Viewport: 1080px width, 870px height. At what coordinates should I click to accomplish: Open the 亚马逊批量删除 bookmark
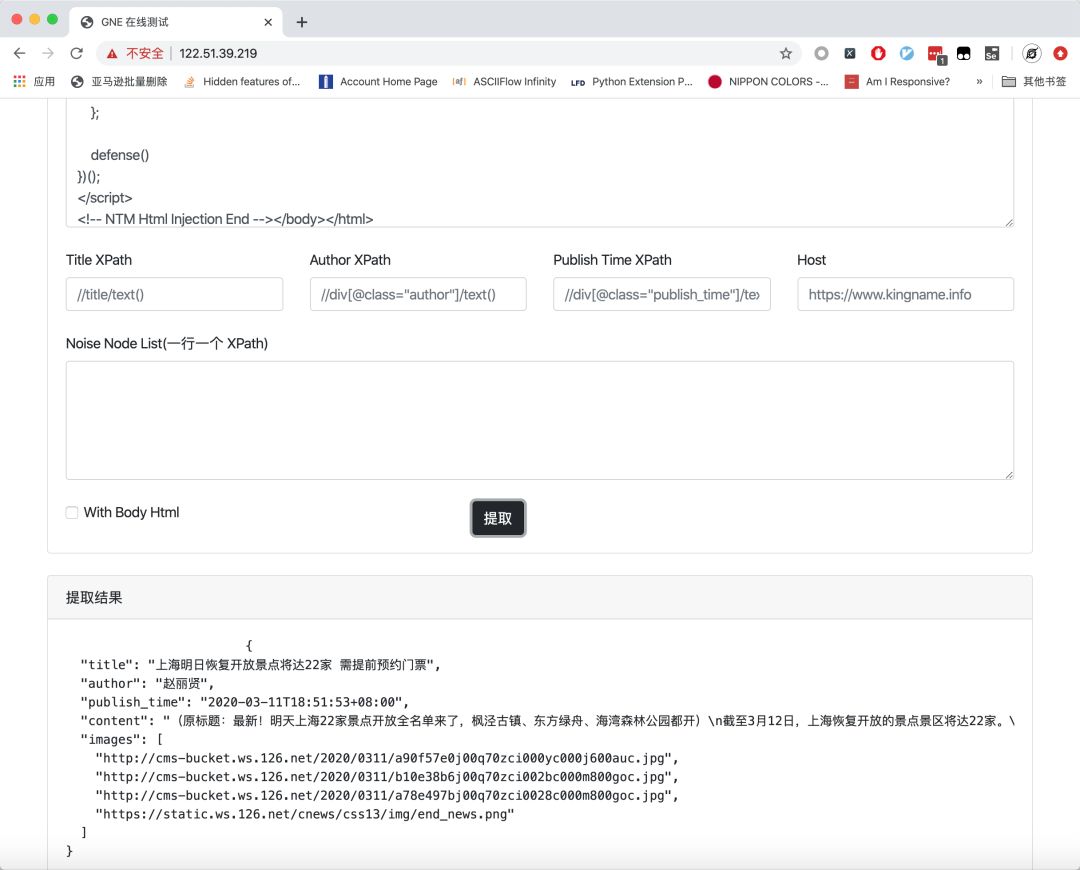(119, 81)
